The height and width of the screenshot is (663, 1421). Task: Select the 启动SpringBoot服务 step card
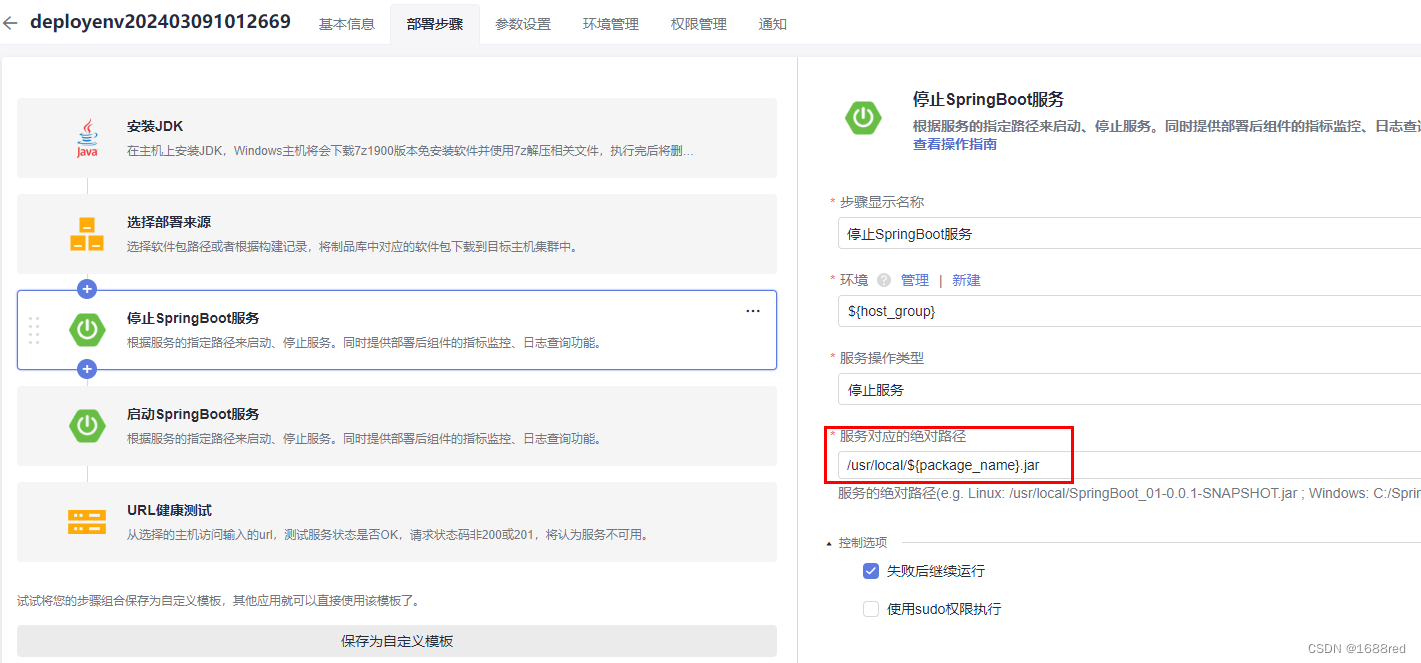tap(397, 426)
